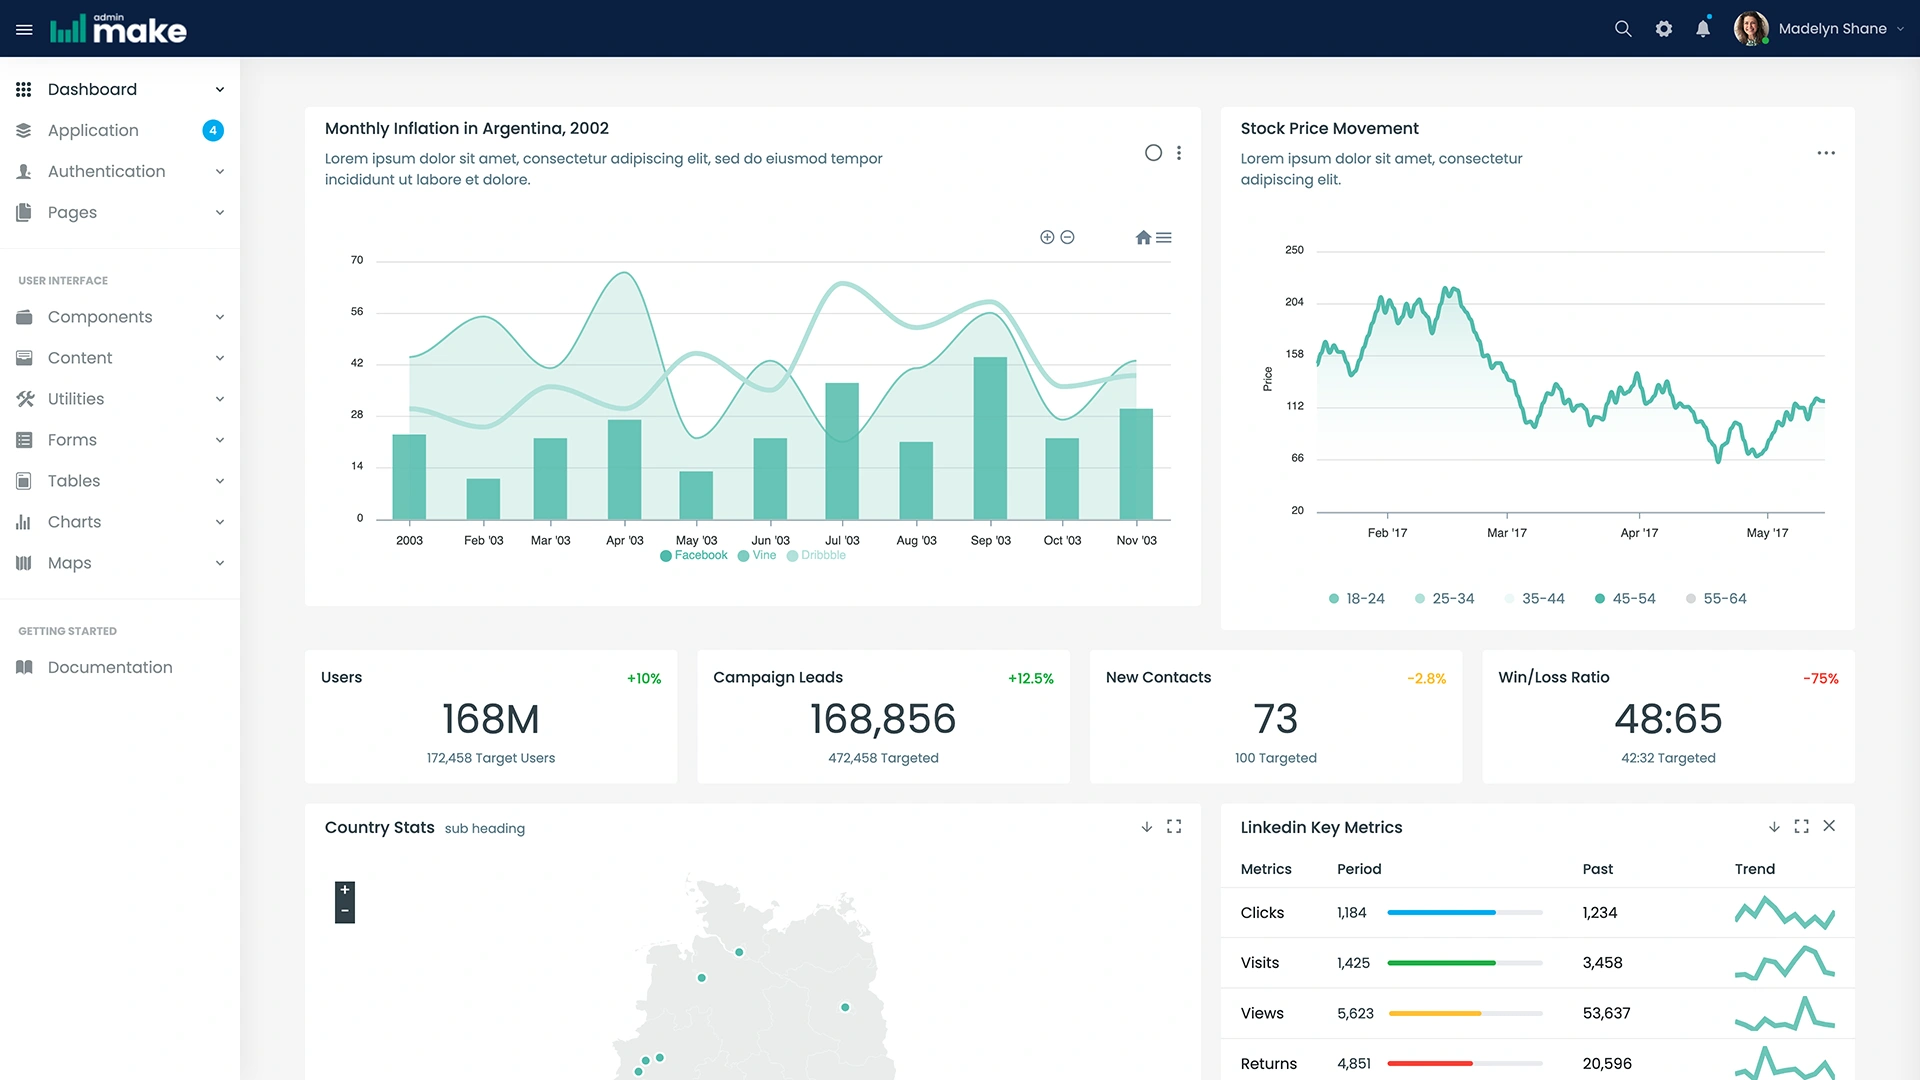This screenshot has width=1920, height=1080.
Task: Toggle 25-34 legend item
Action: click(1444, 599)
